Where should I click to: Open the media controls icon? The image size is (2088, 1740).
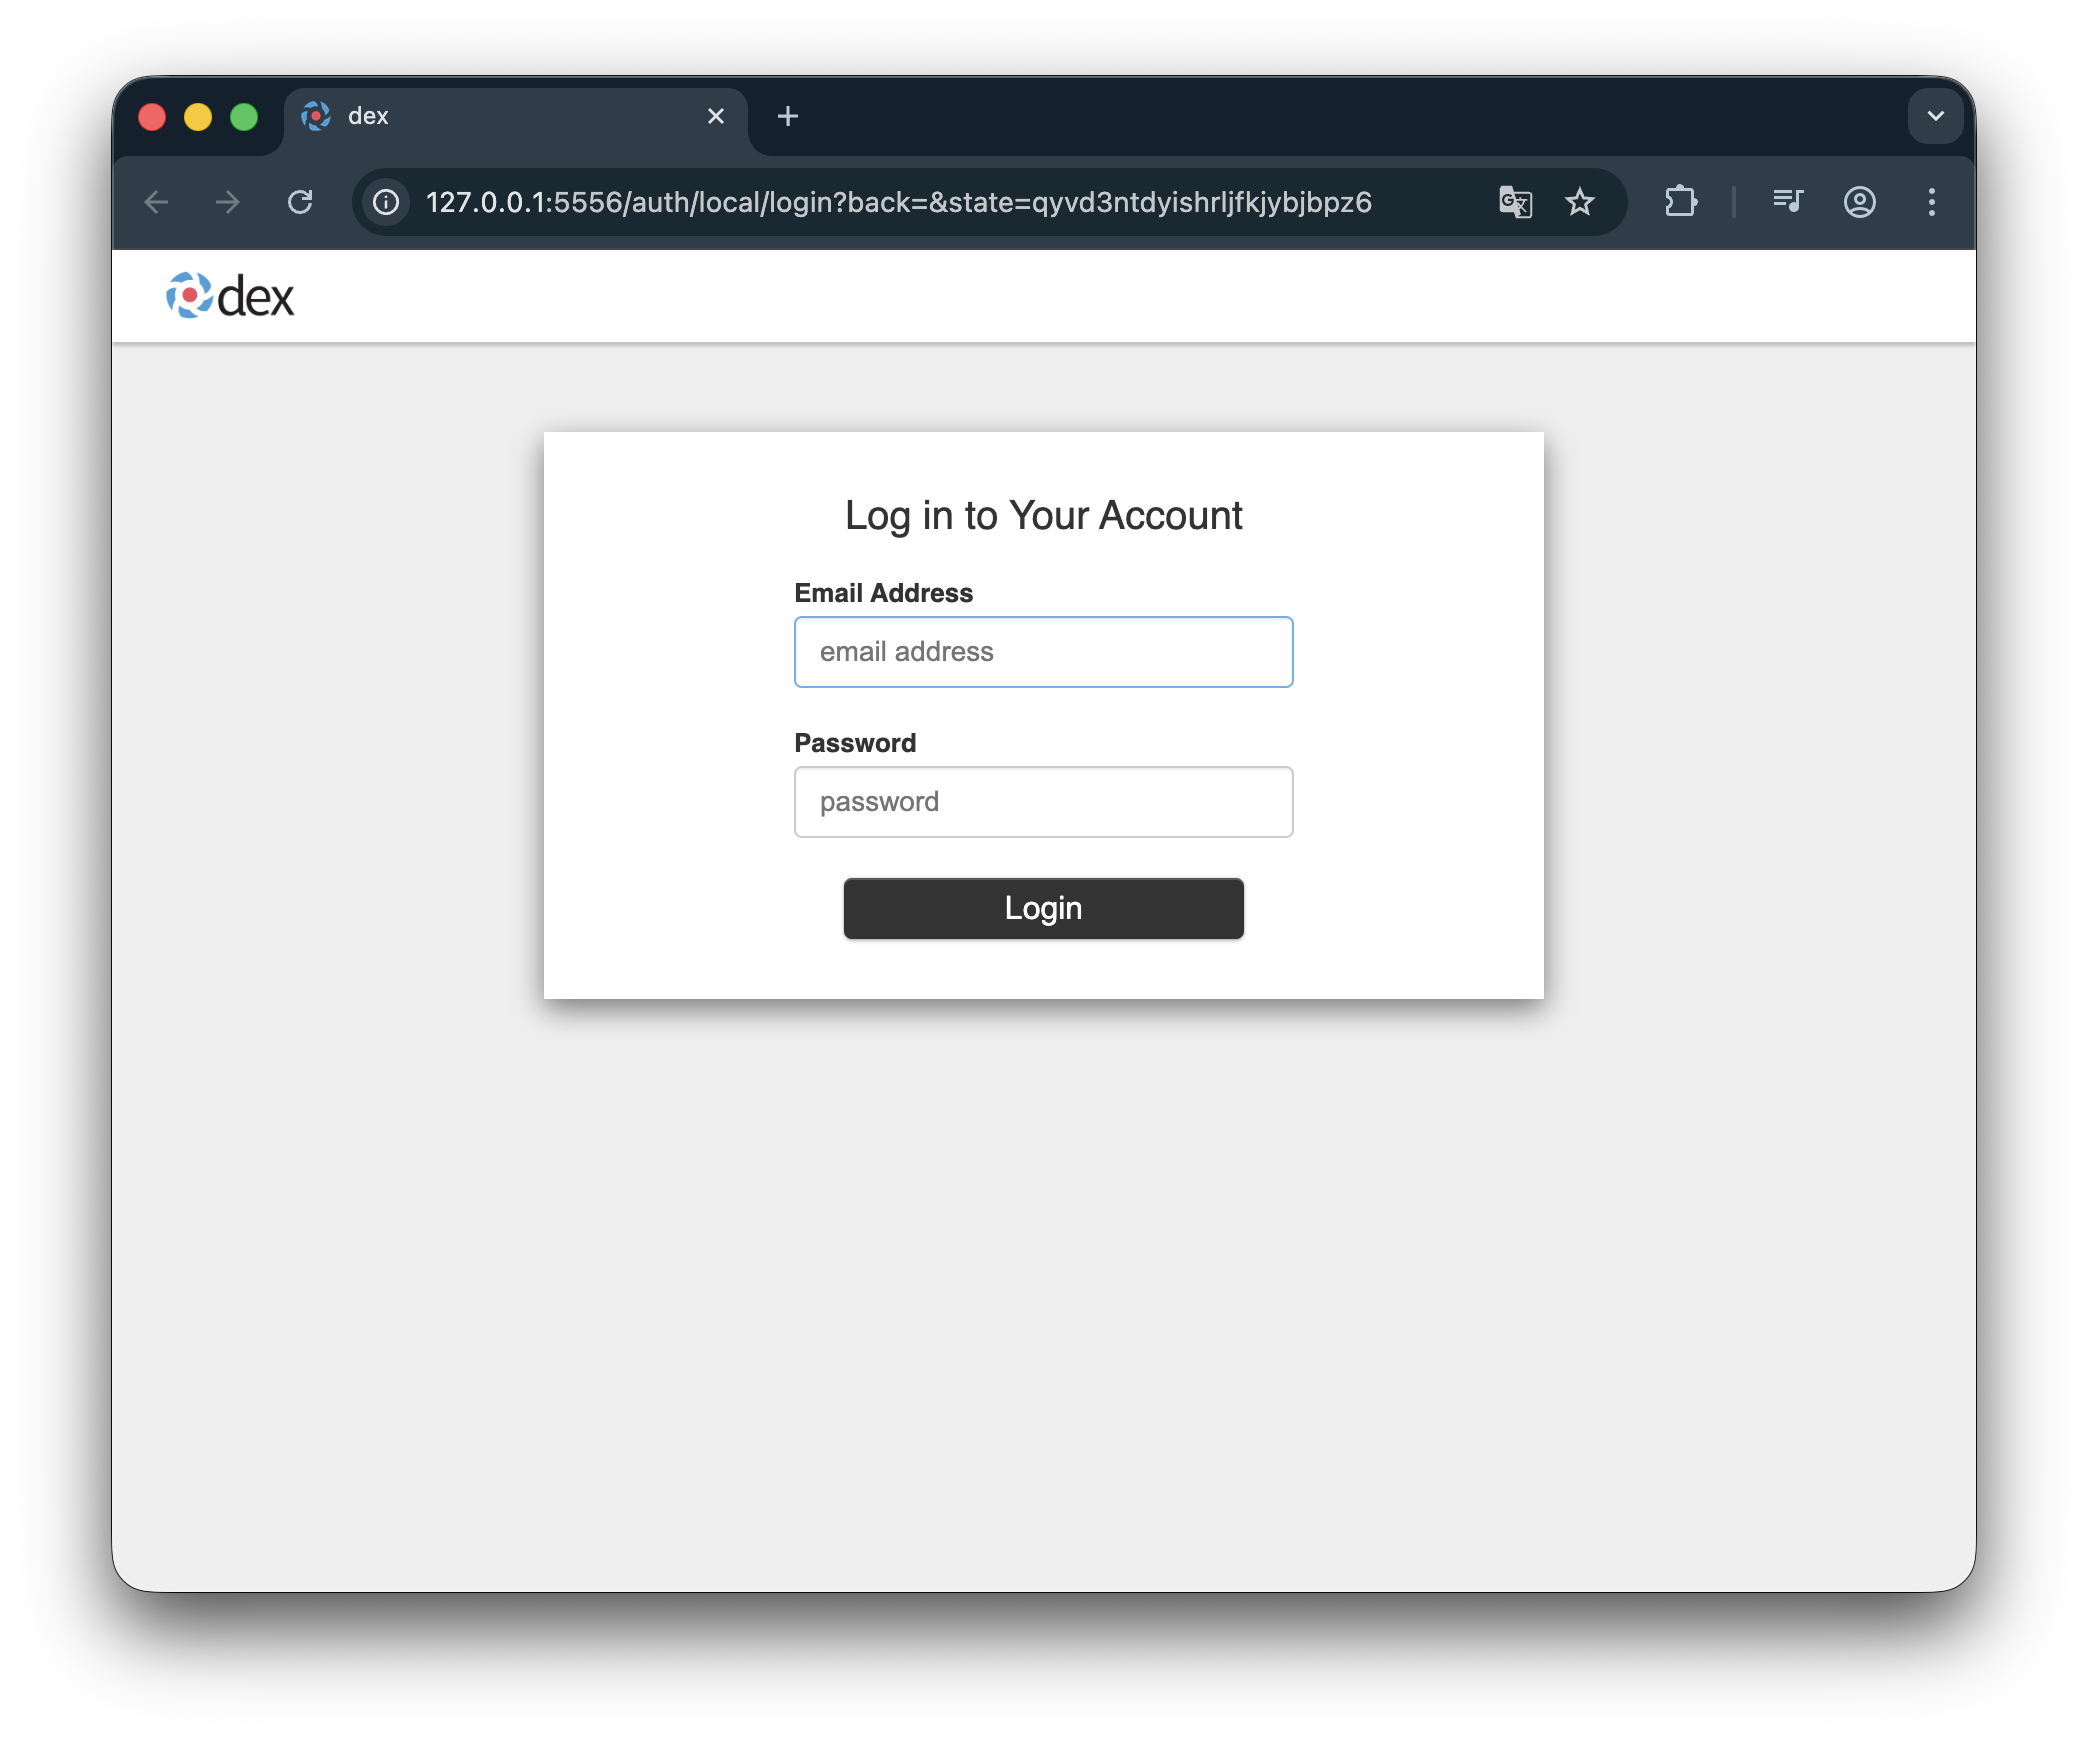(x=1787, y=202)
